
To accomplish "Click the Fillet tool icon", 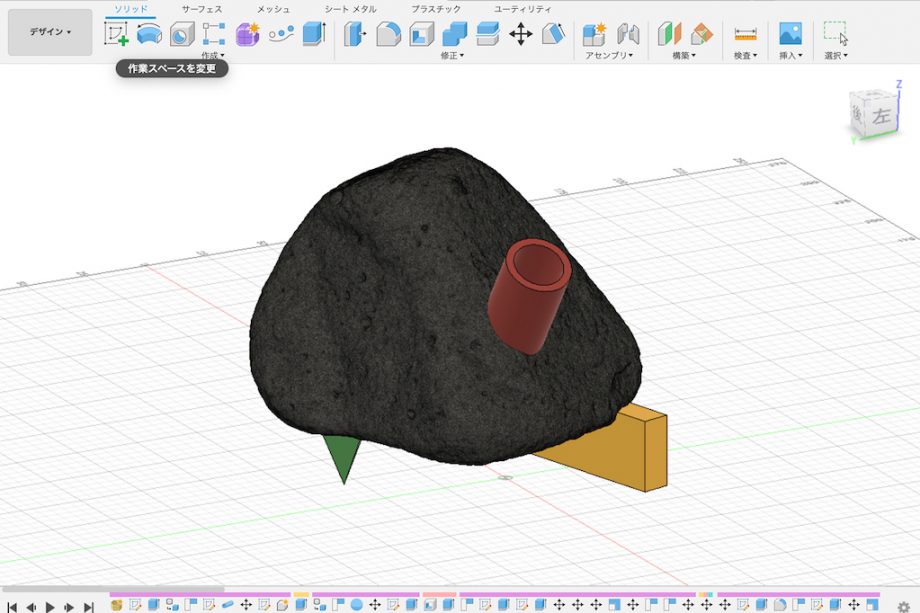I will click(x=388, y=34).
